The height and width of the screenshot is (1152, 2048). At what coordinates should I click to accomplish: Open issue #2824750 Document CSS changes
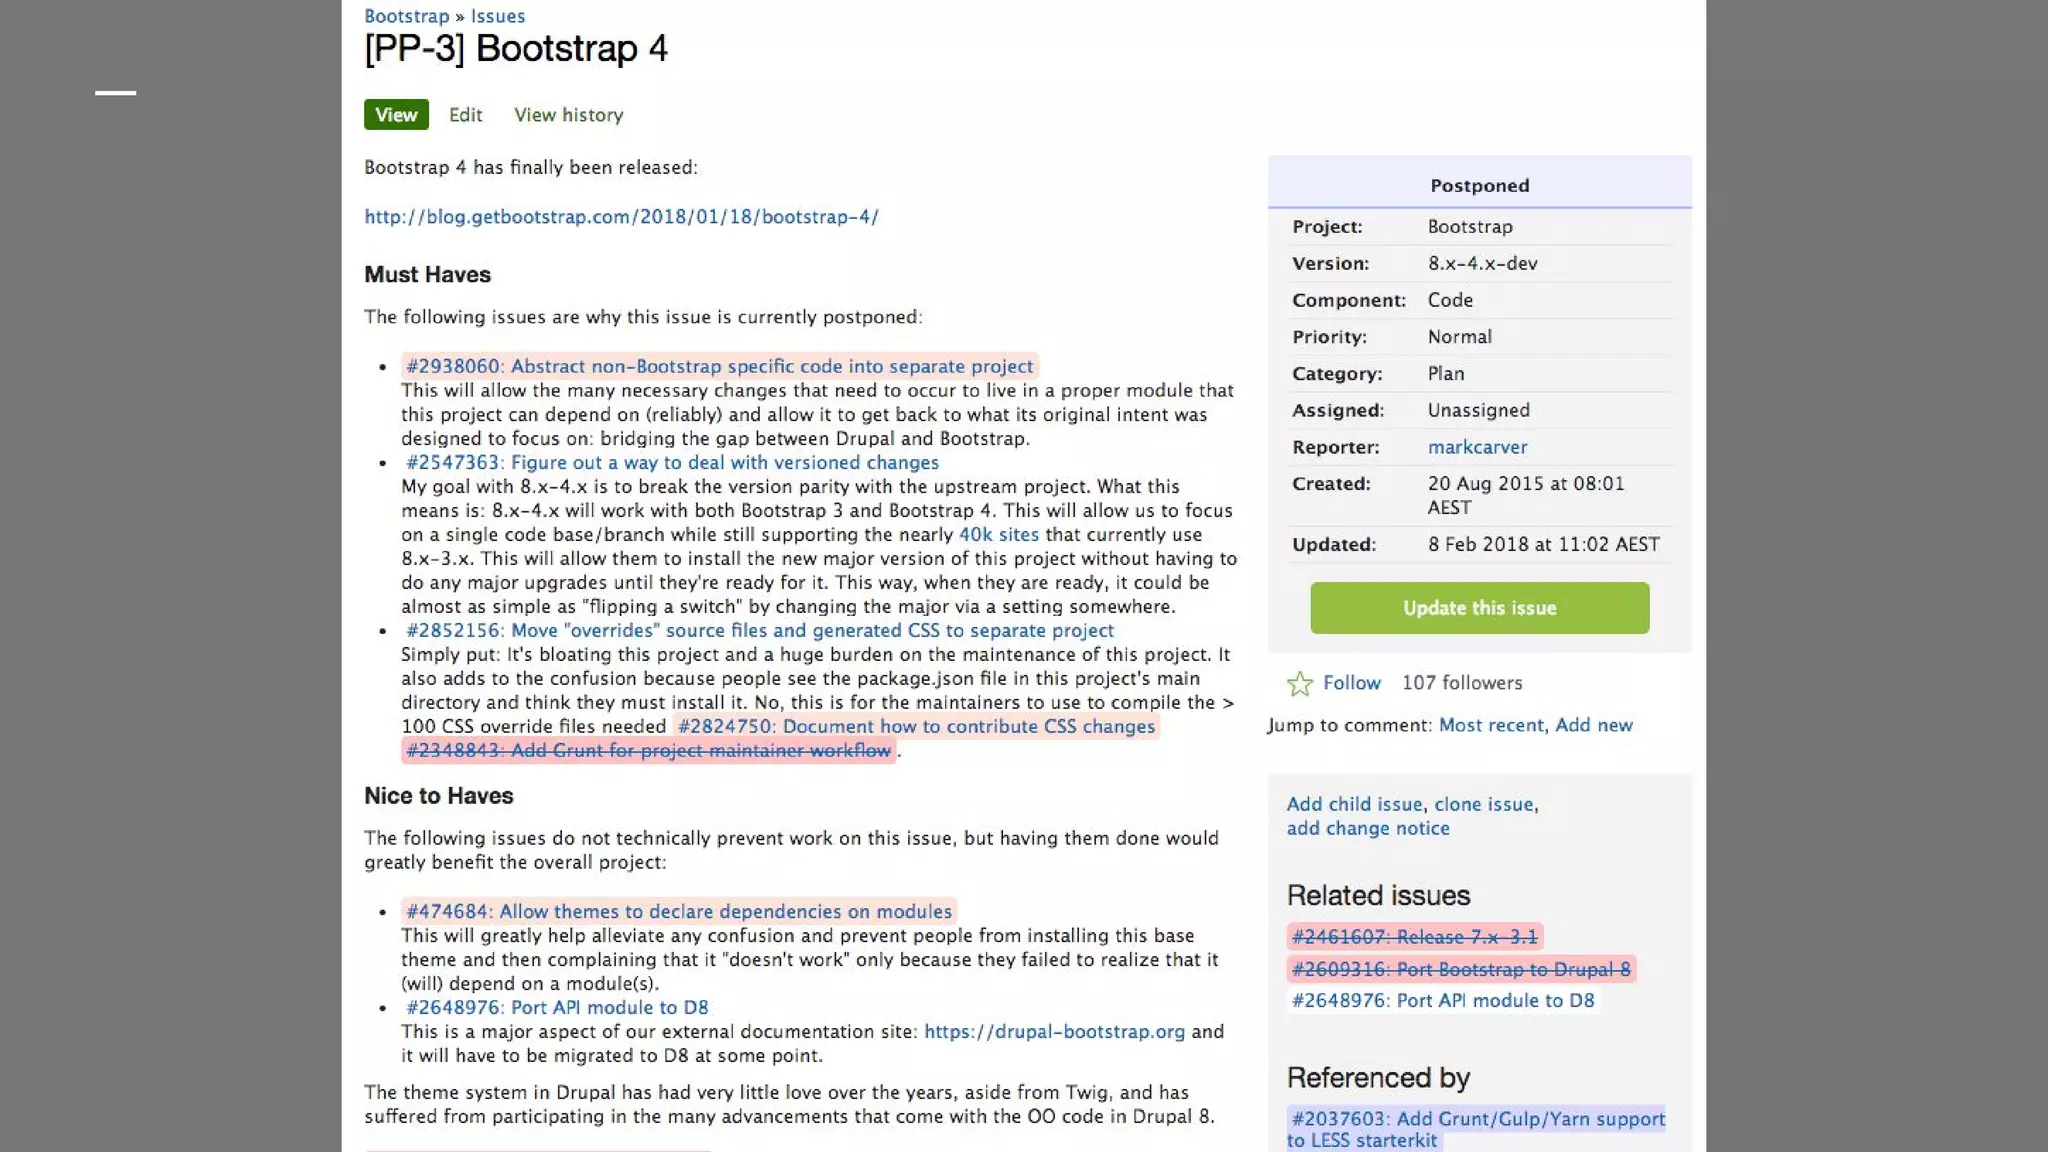[916, 726]
